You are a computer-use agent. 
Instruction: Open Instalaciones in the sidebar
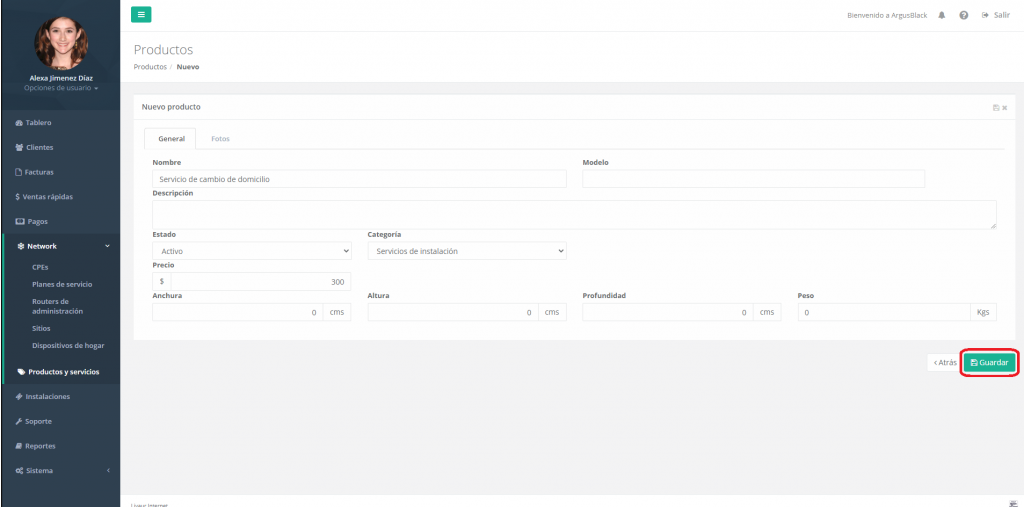(61, 397)
